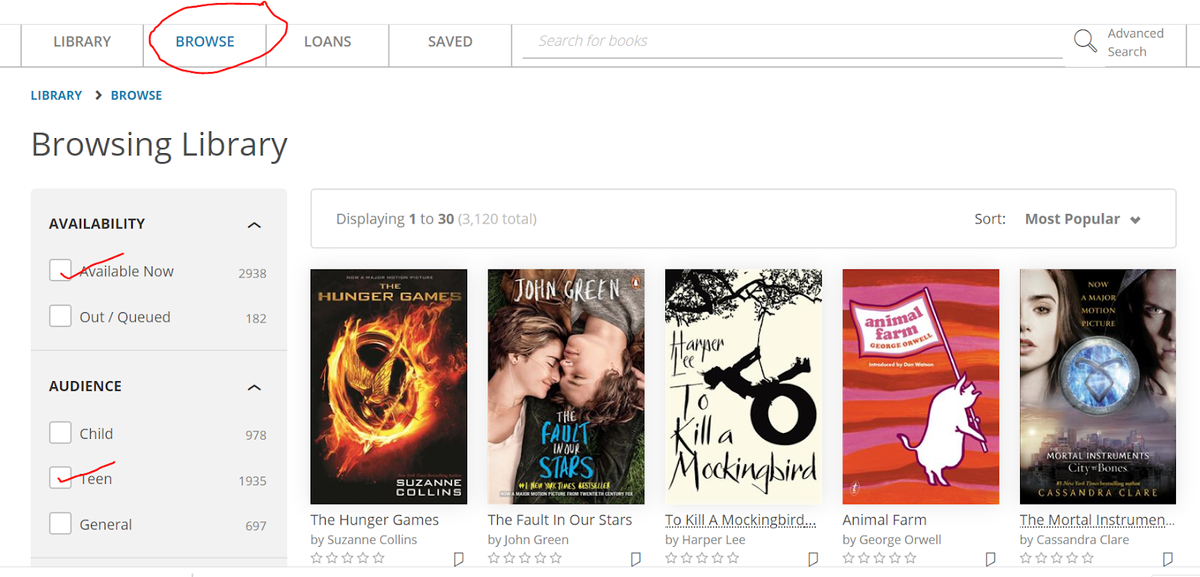The image size is (1200, 577).
Task: Click author name Cassandra Clare
Action: (1085, 540)
